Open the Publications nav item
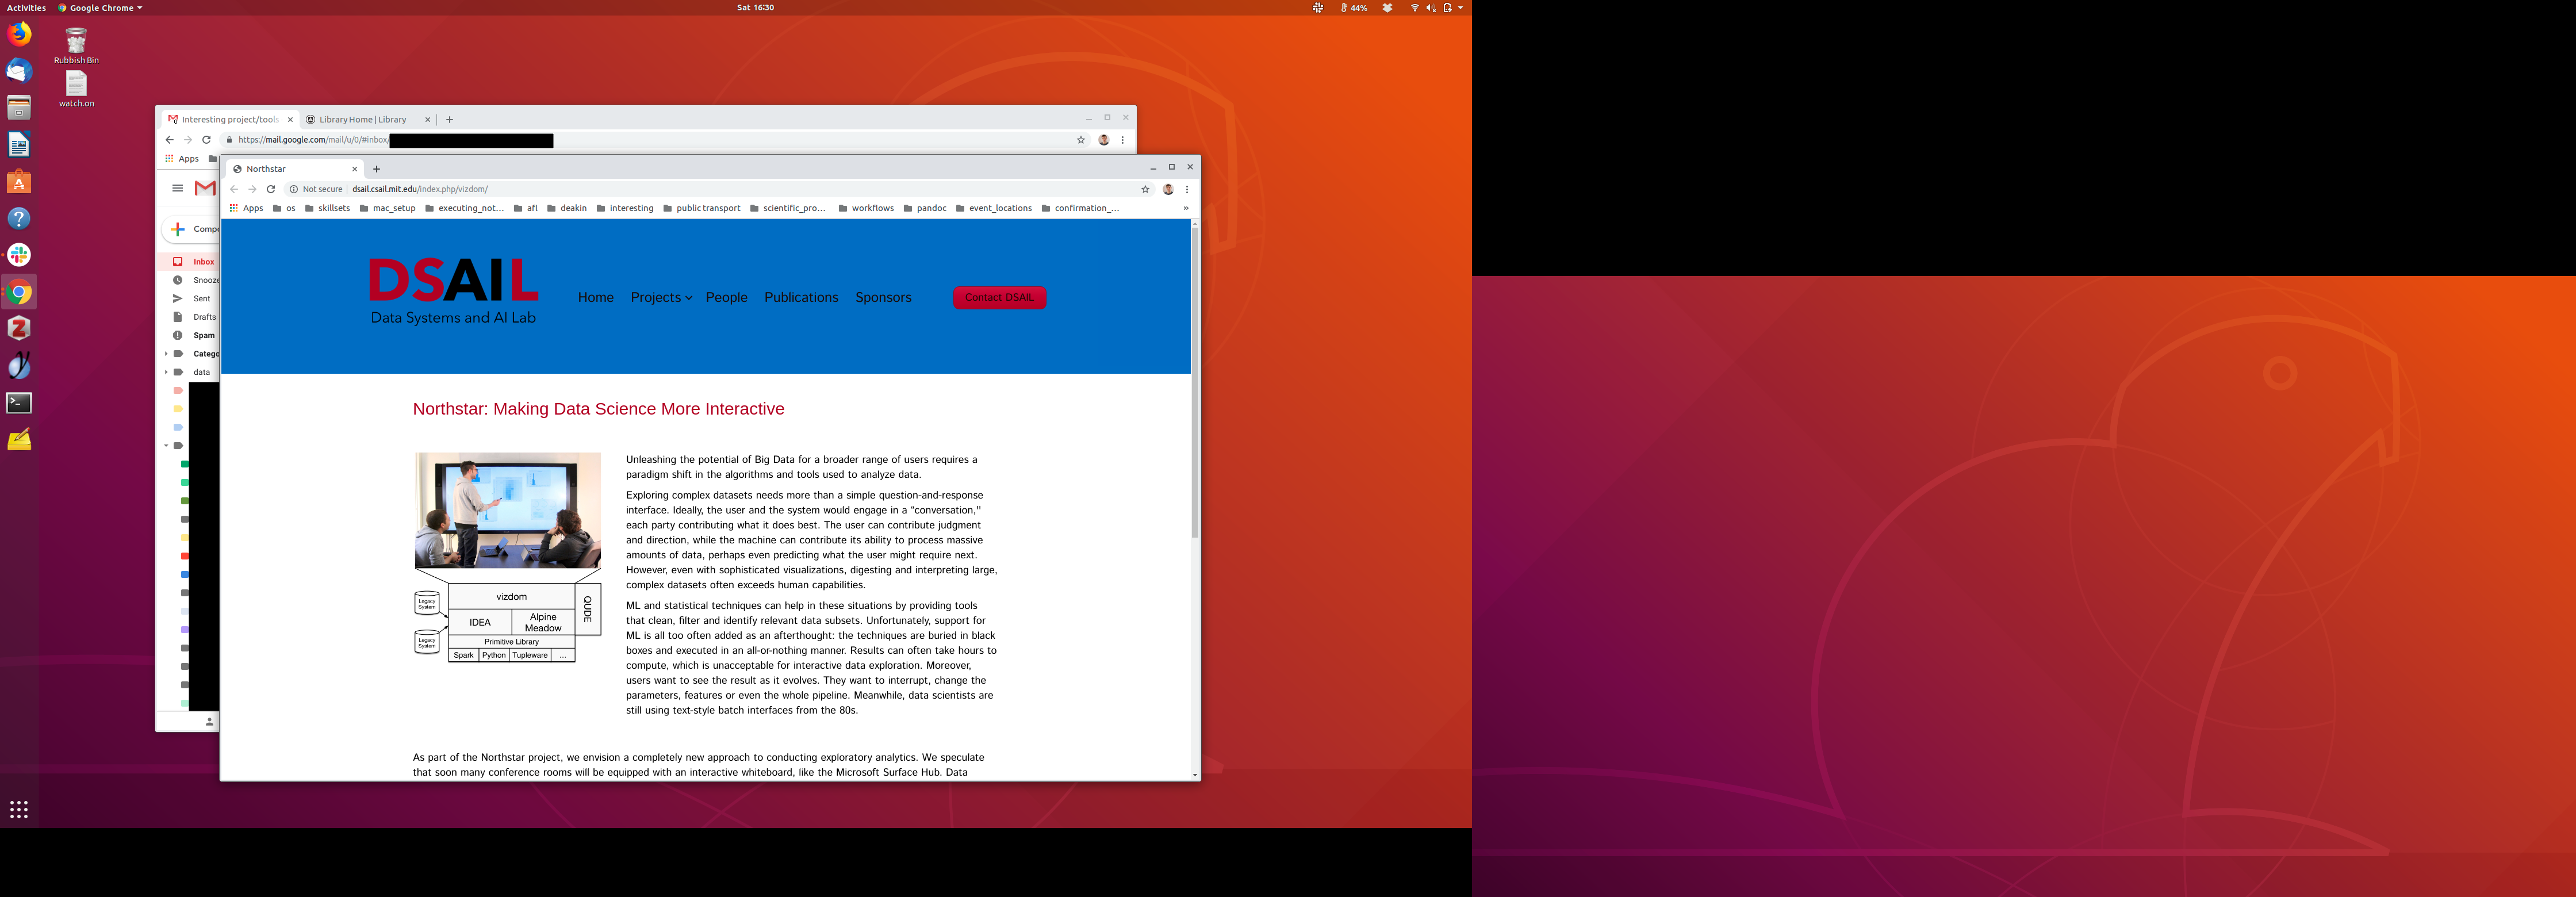This screenshot has height=897, width=2576. pos(801,297)
